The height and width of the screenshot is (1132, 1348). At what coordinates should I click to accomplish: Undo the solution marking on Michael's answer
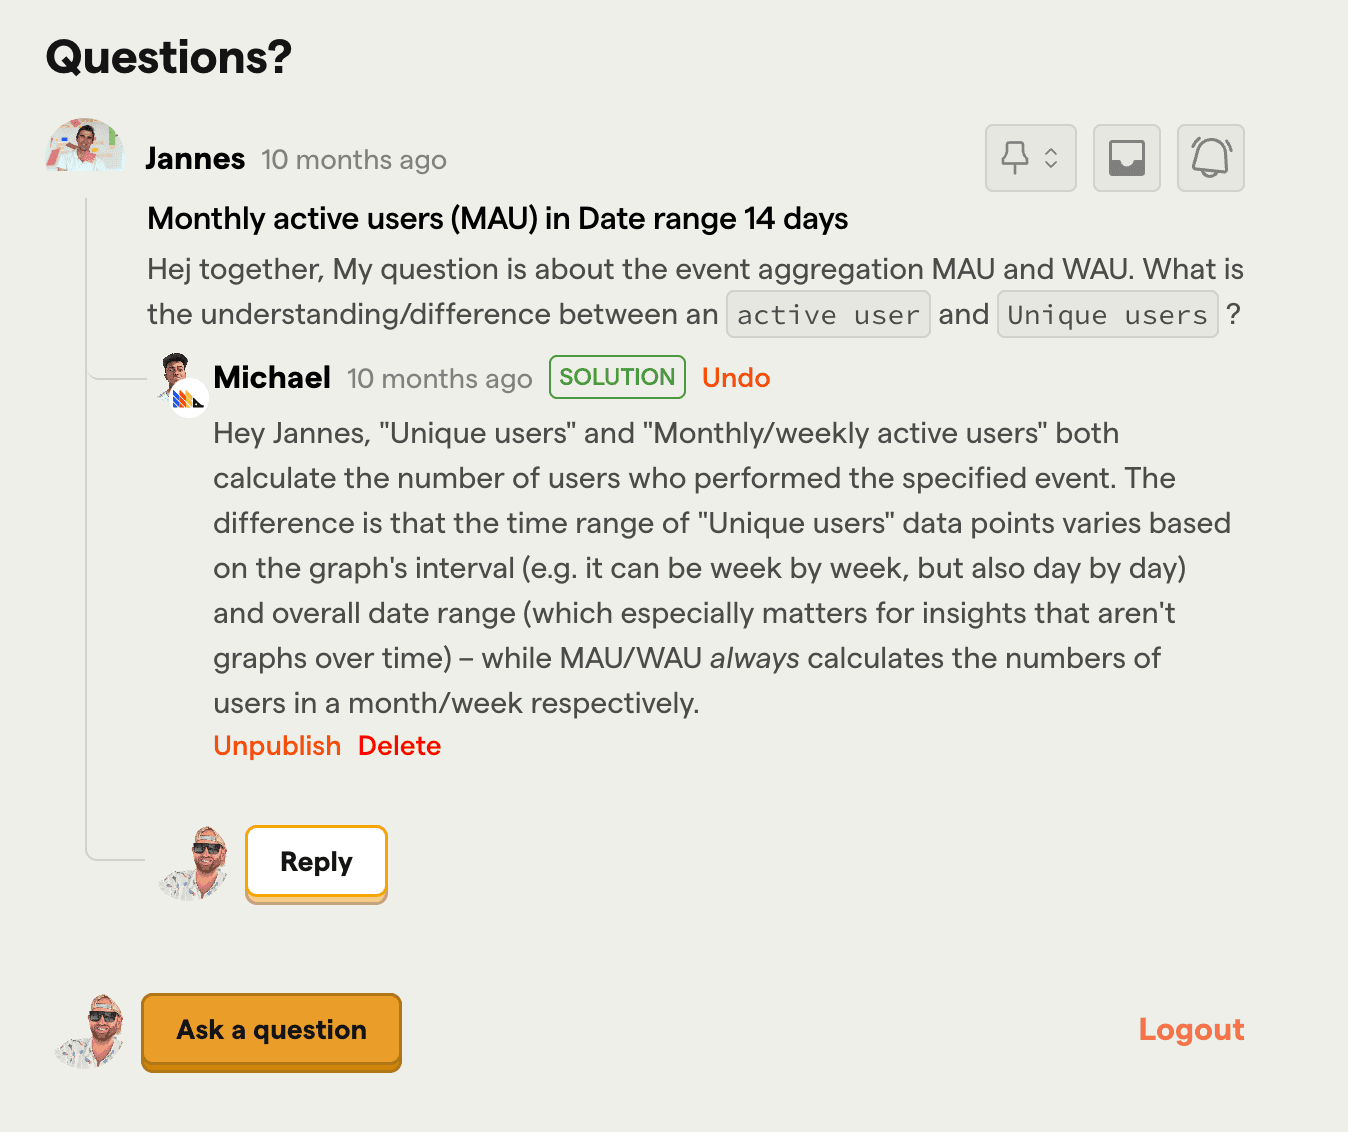coord(736,378)
